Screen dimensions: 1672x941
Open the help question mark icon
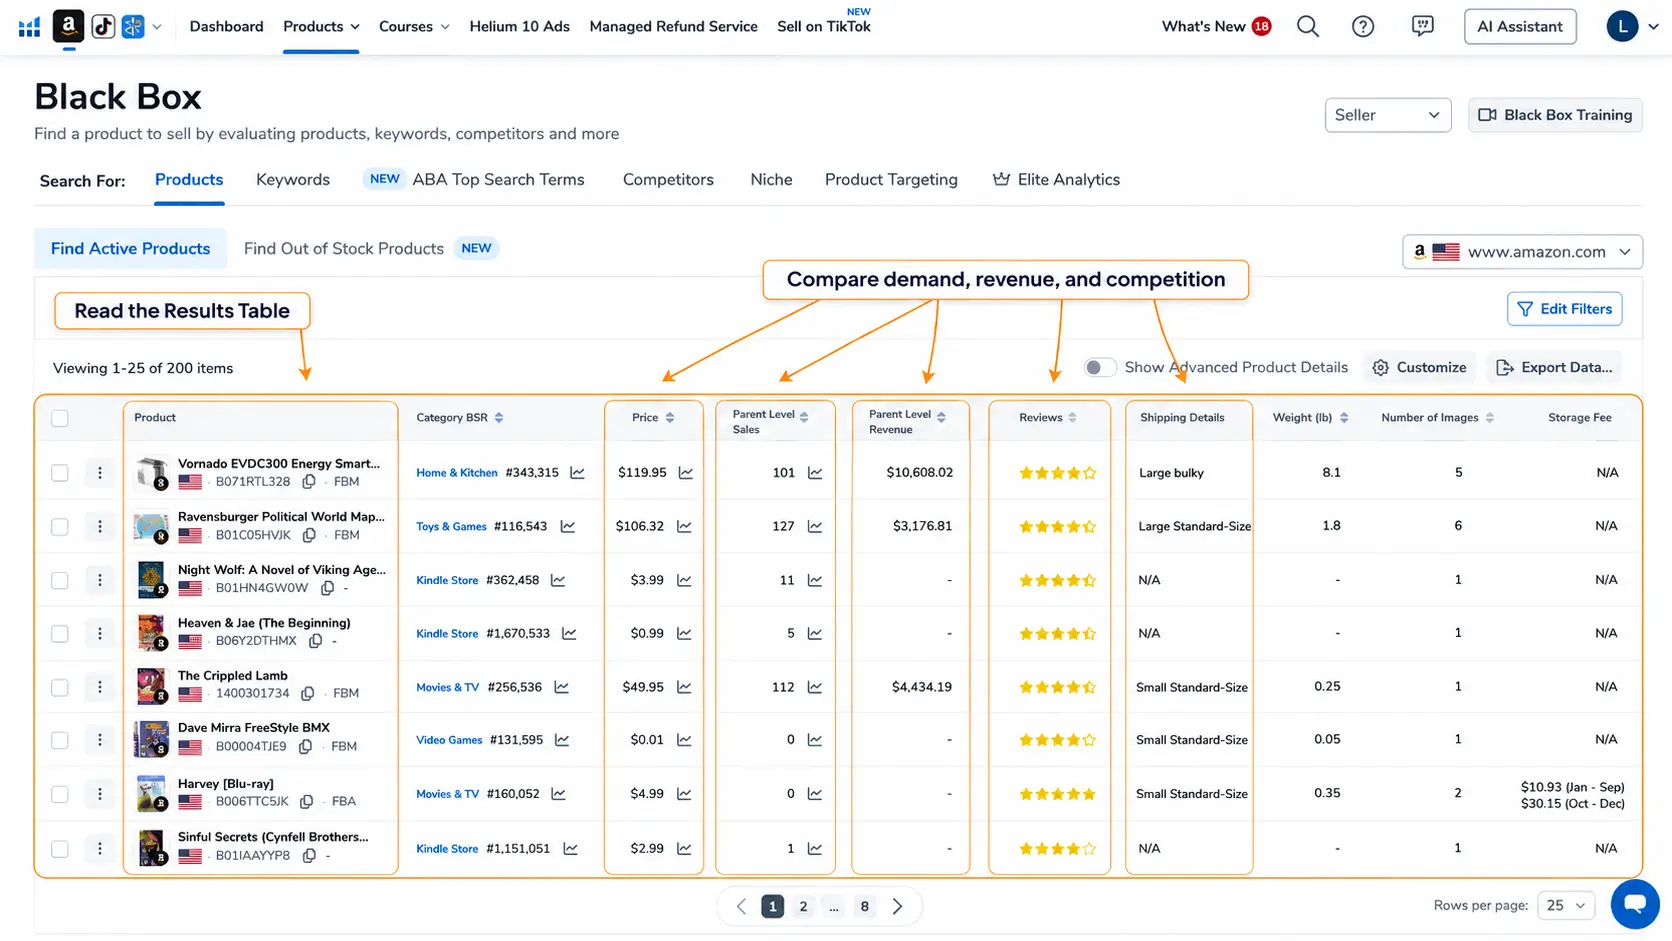click(1363, 27)
